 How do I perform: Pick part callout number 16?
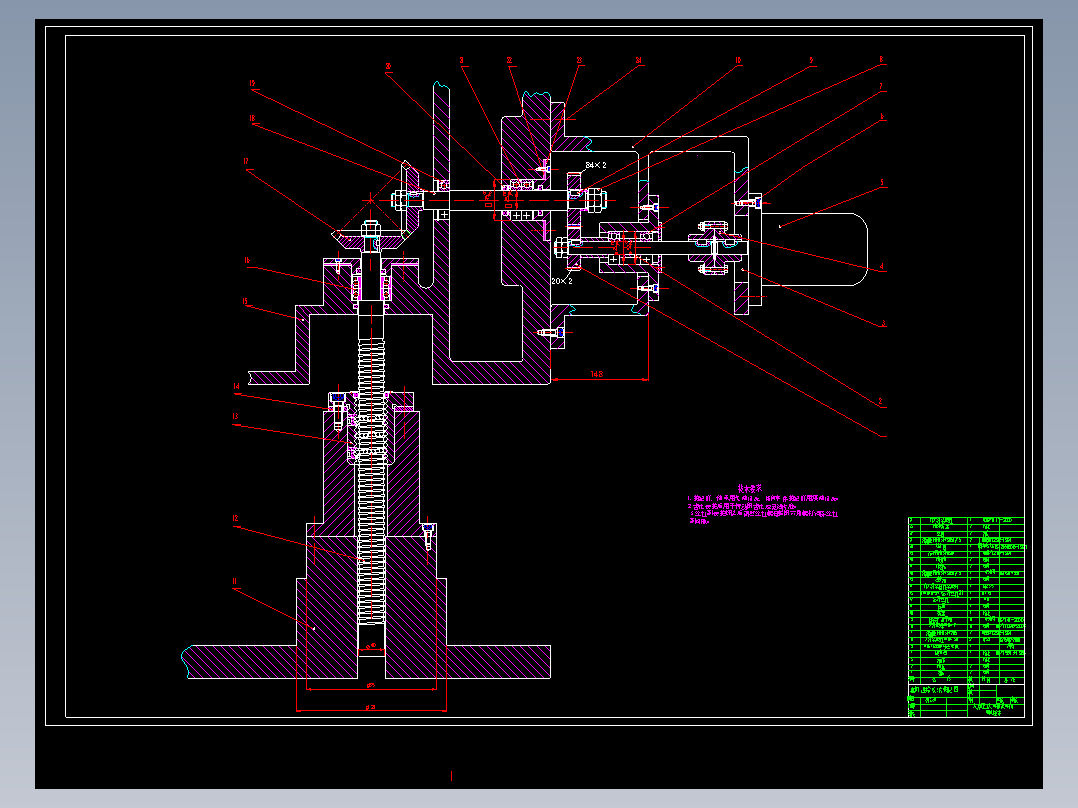[246, 261]
